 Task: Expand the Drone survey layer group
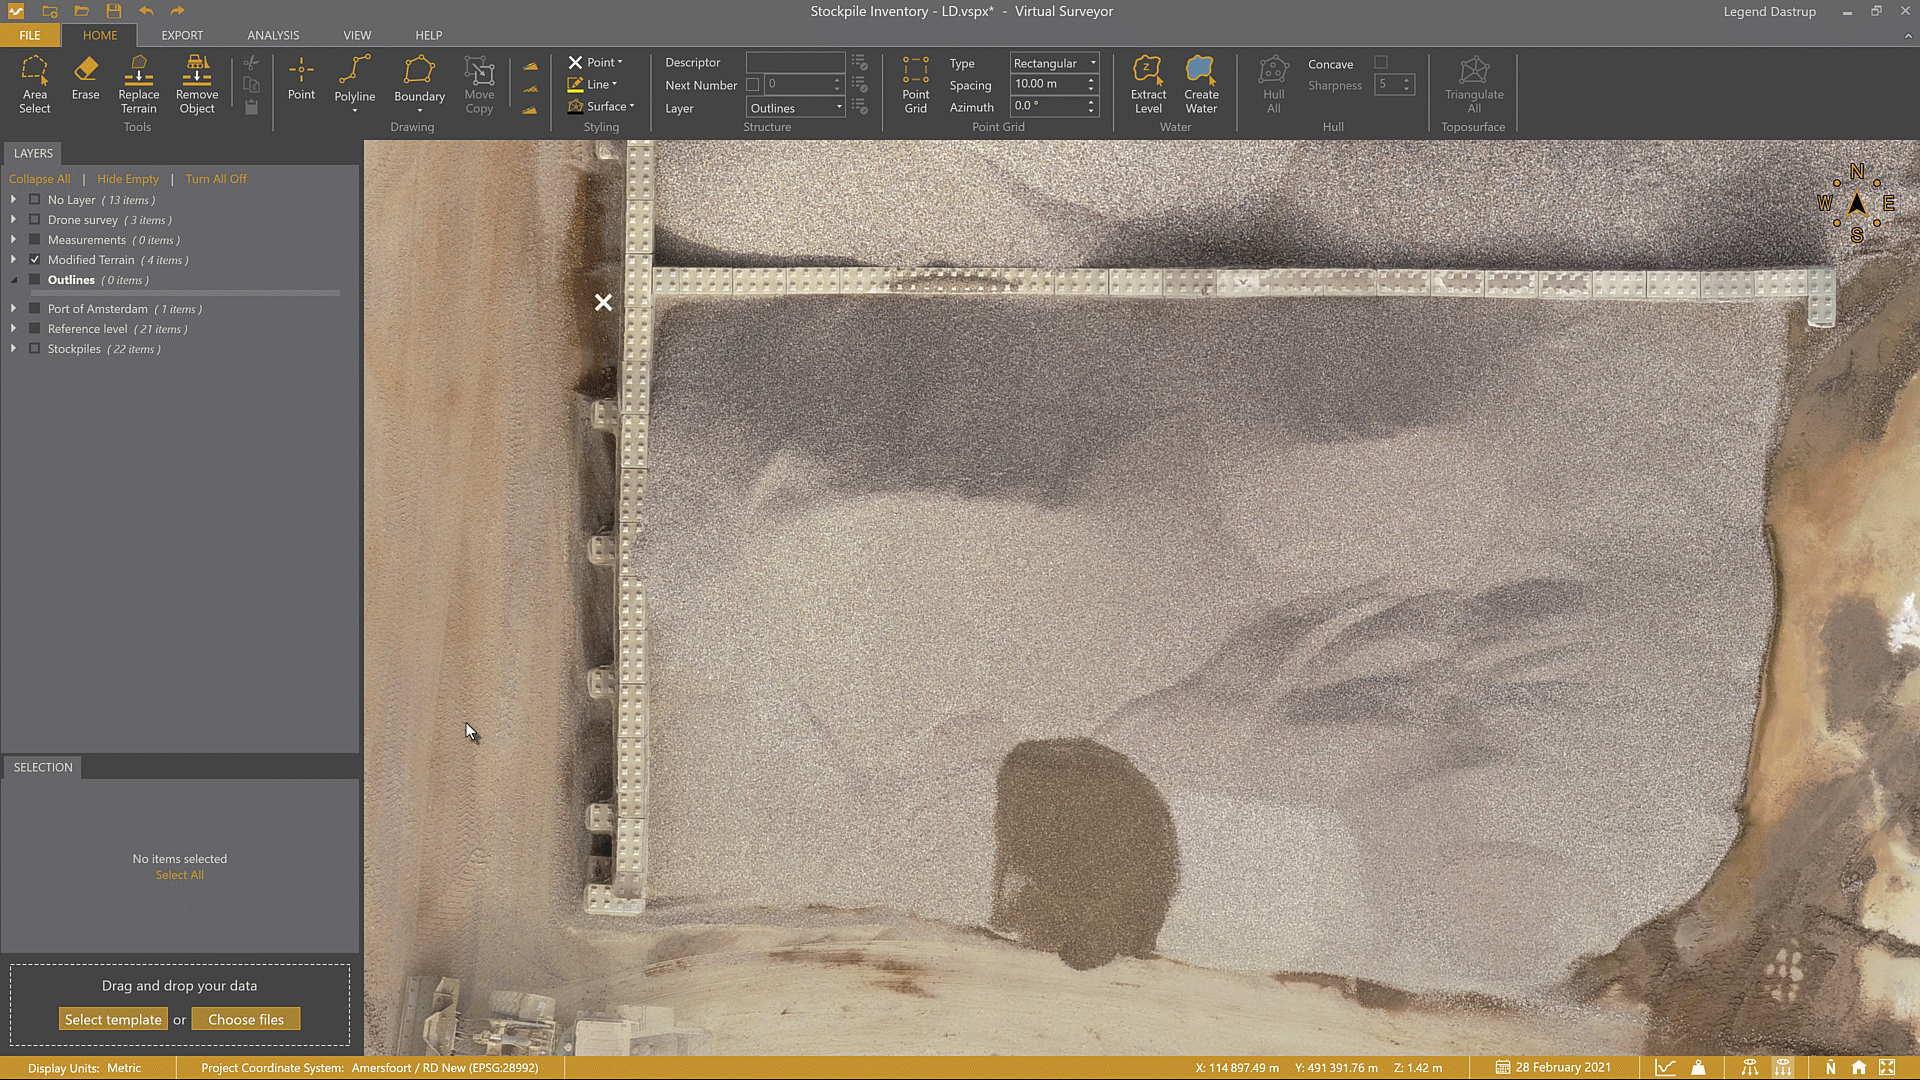click(13, 219)
